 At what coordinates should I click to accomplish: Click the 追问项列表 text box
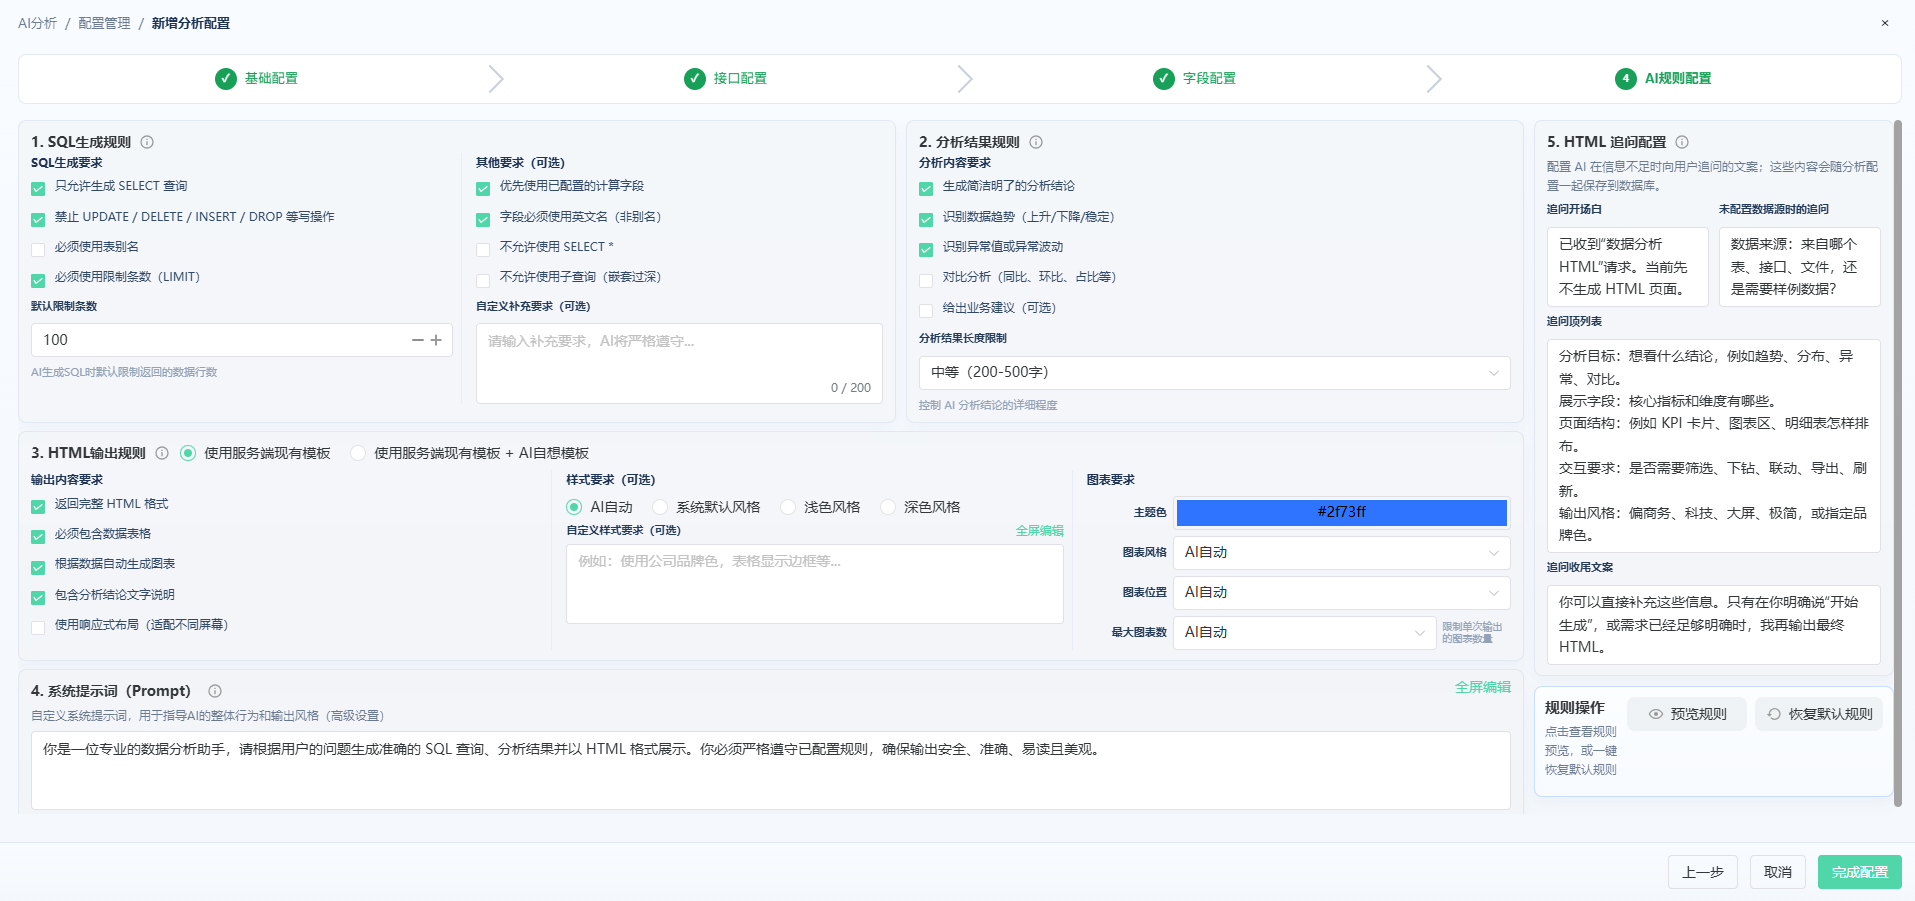tap(1714, 446)
